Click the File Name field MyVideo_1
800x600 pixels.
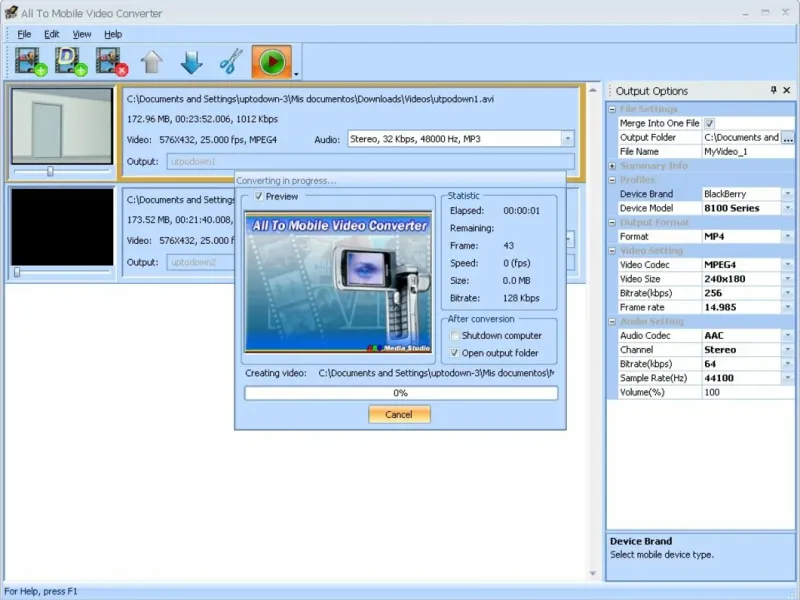point(747,152)
